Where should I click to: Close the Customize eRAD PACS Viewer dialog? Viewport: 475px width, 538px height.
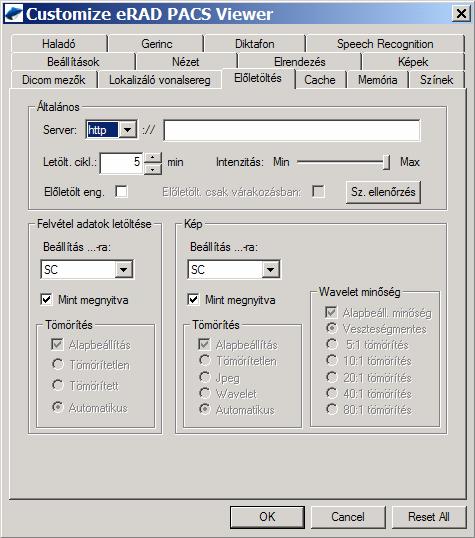pos(461,14)
